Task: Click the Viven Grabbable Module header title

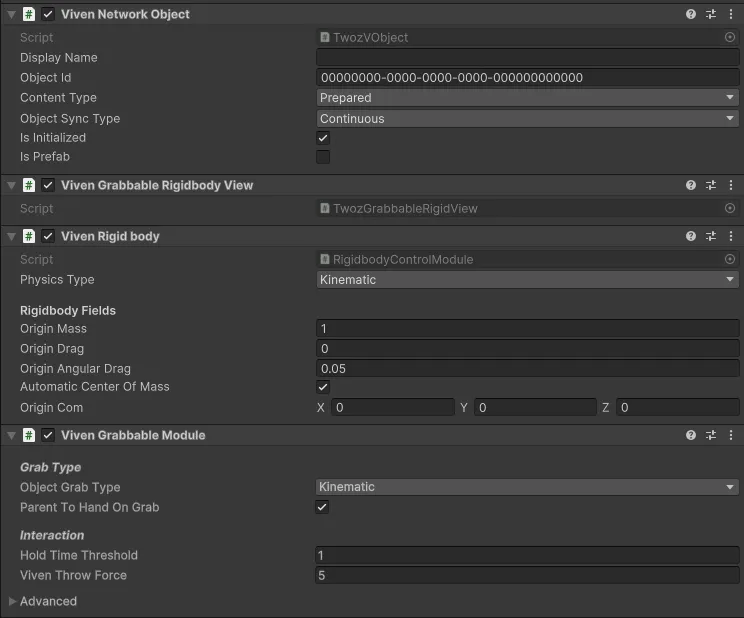Action: pyautogui.click(x=133, y=435)
